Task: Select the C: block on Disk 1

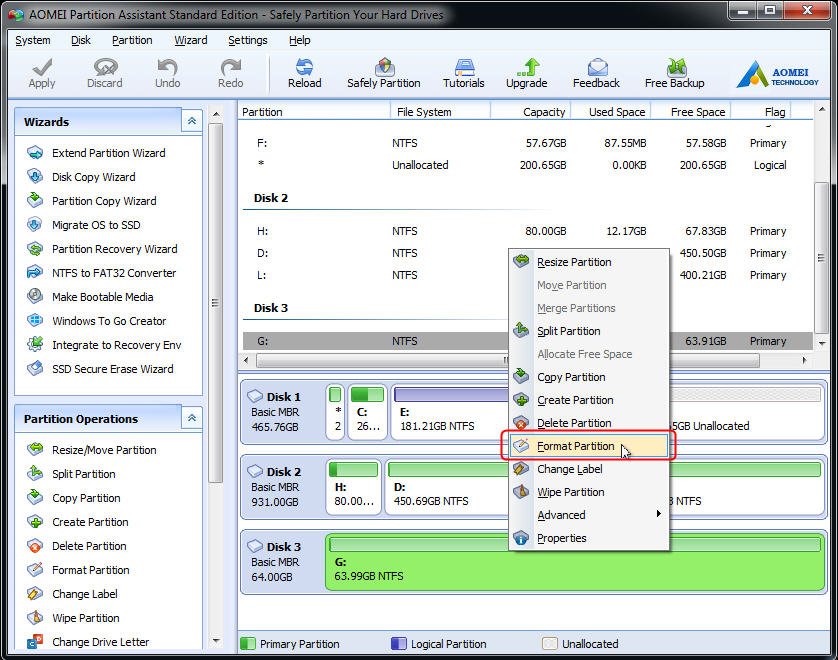Action: [367, 412]
